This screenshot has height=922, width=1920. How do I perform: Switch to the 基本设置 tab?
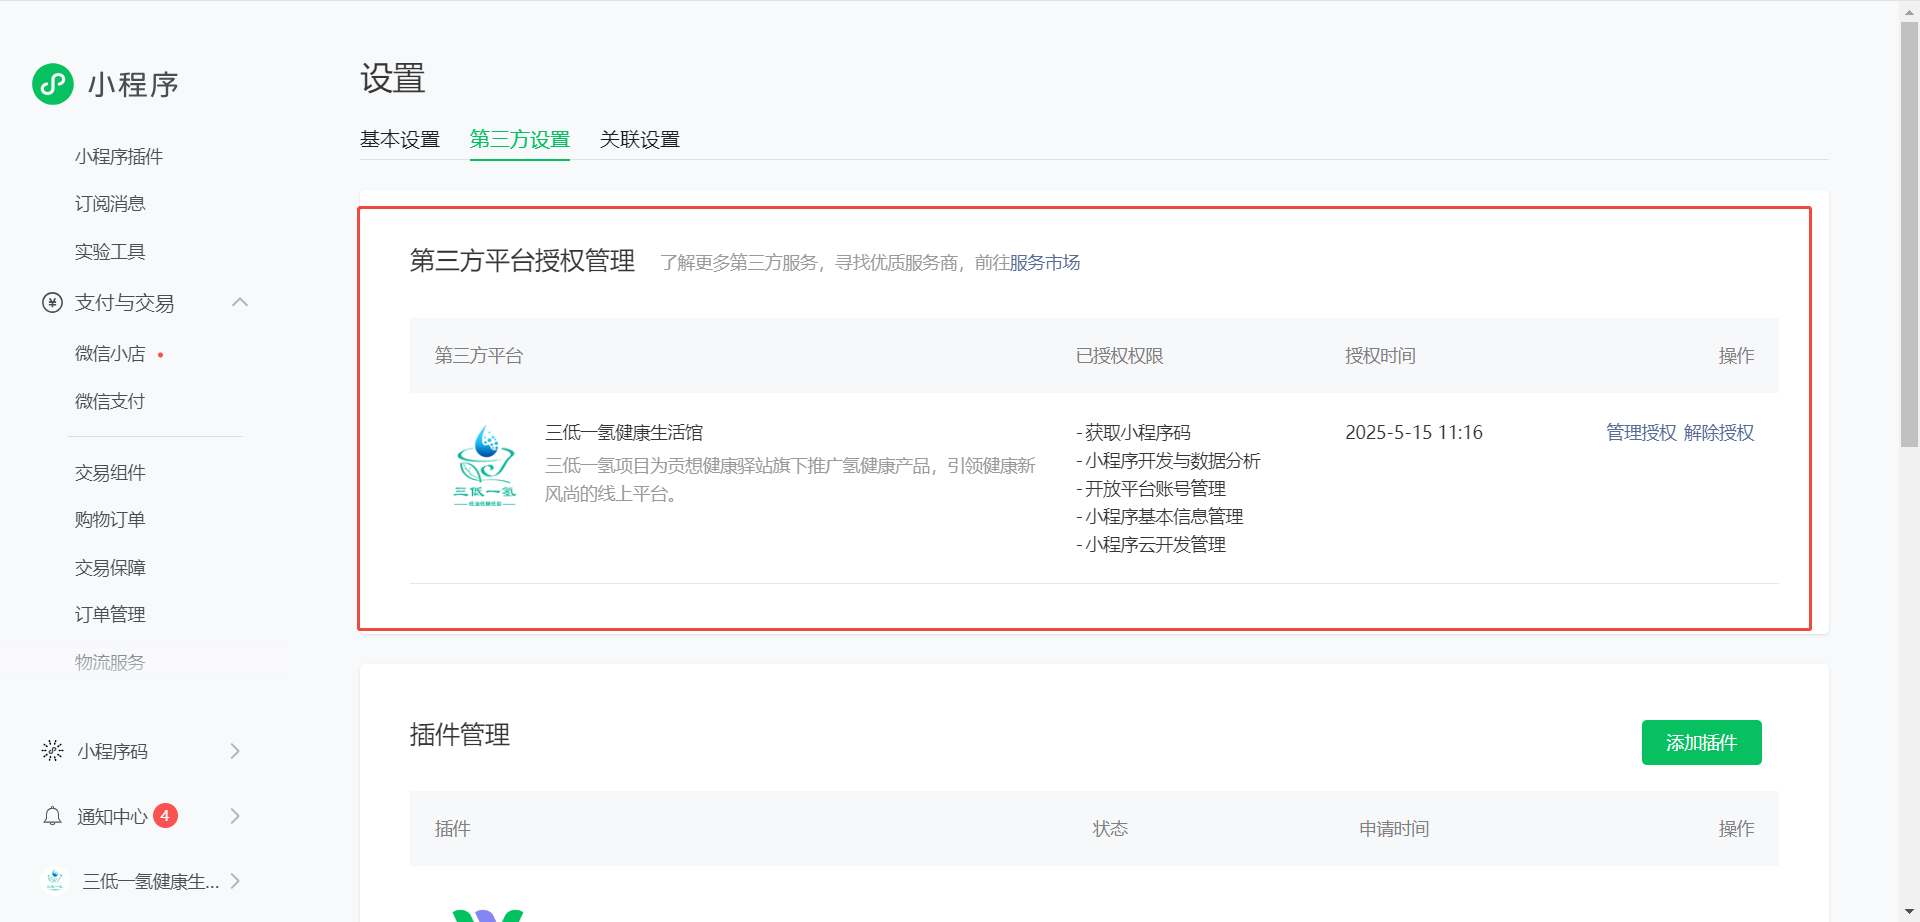(x=400, y=139)
